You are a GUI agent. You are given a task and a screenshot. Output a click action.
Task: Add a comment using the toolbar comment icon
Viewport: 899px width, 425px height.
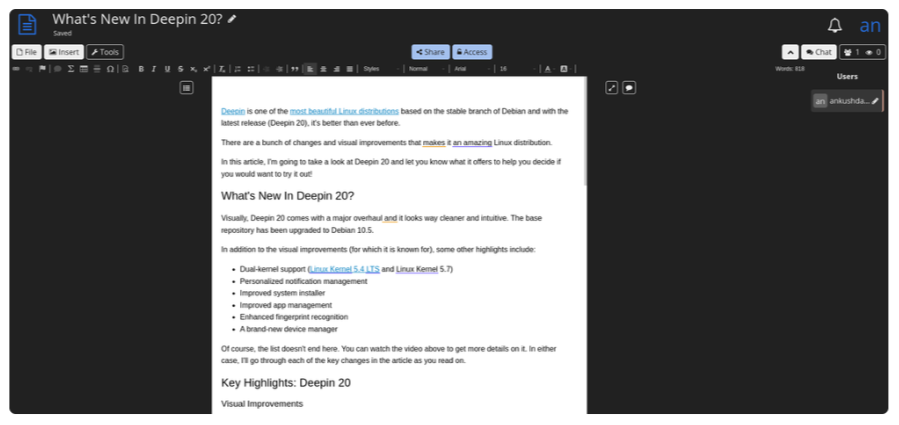(58, 69)
